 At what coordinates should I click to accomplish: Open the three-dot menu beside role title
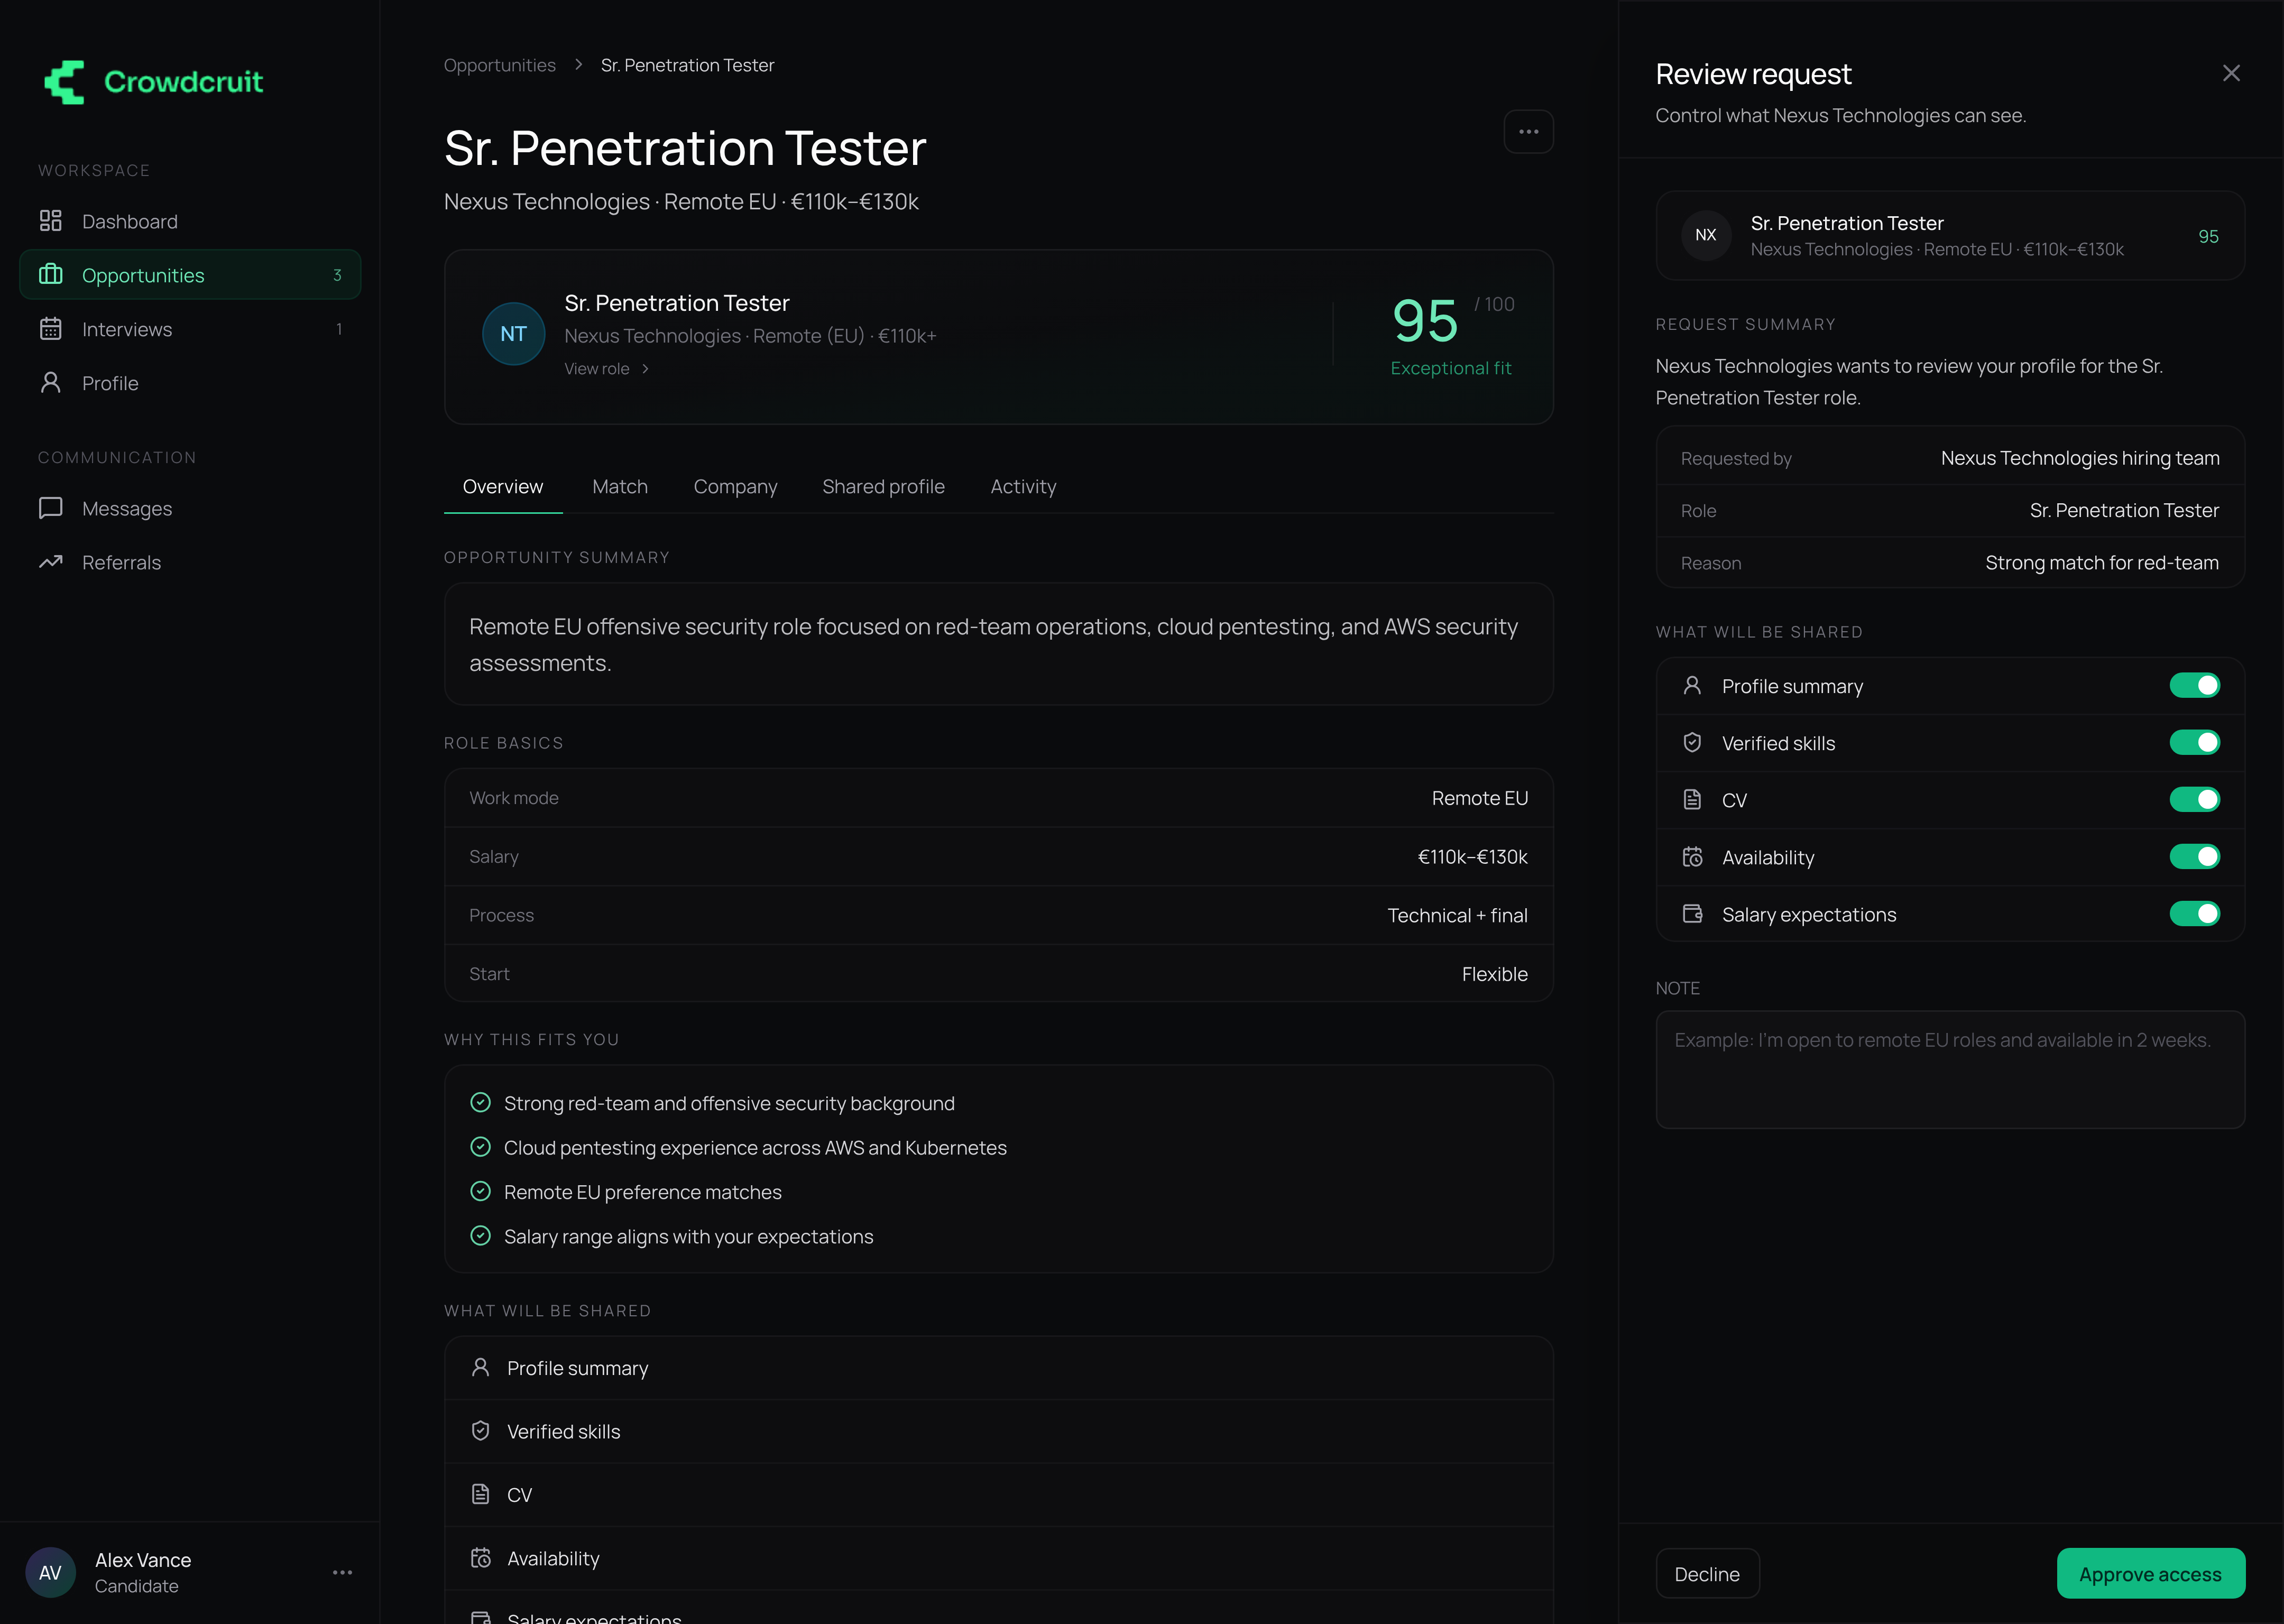[x=1528, y=132]
